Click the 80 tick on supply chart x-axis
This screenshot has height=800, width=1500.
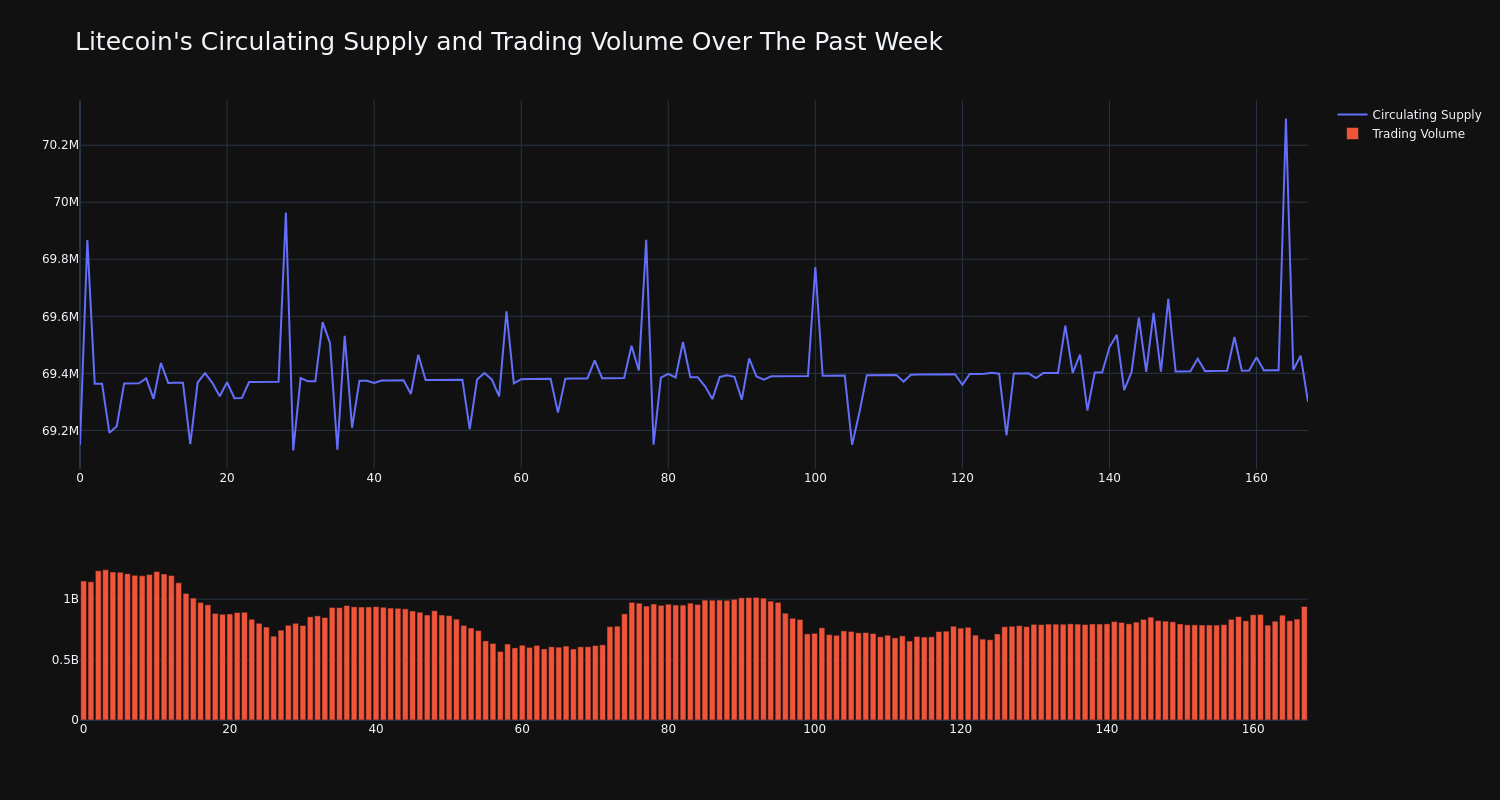point(668,478)
